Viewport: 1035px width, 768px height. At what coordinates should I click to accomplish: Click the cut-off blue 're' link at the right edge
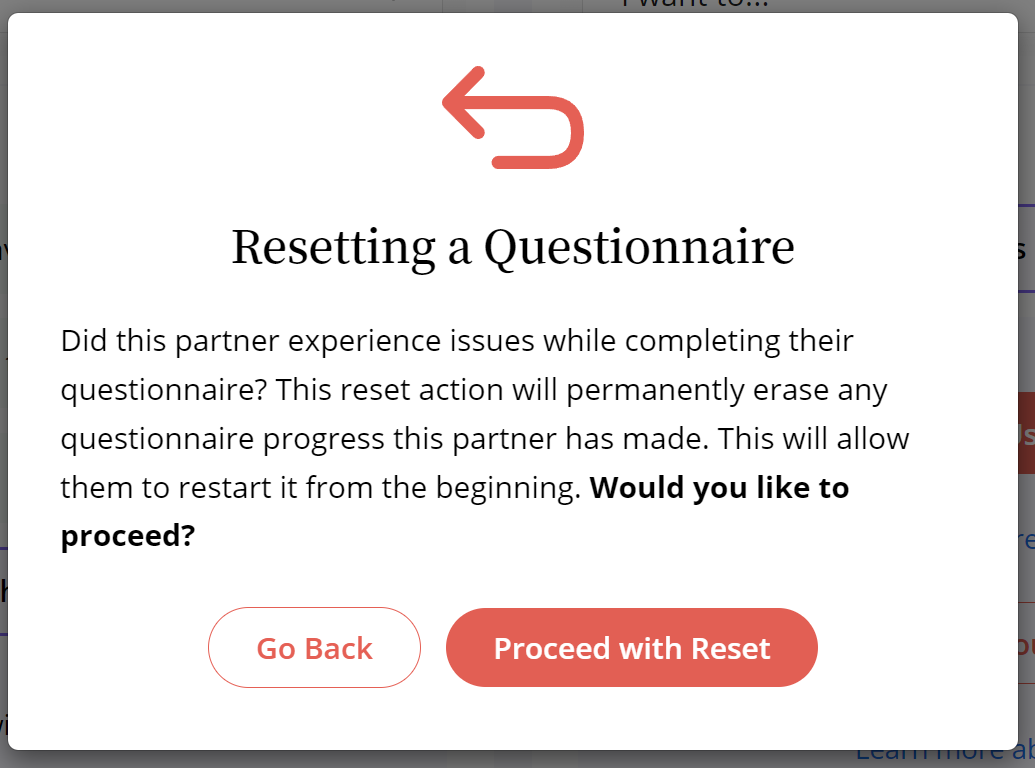tap(1026, 540)
